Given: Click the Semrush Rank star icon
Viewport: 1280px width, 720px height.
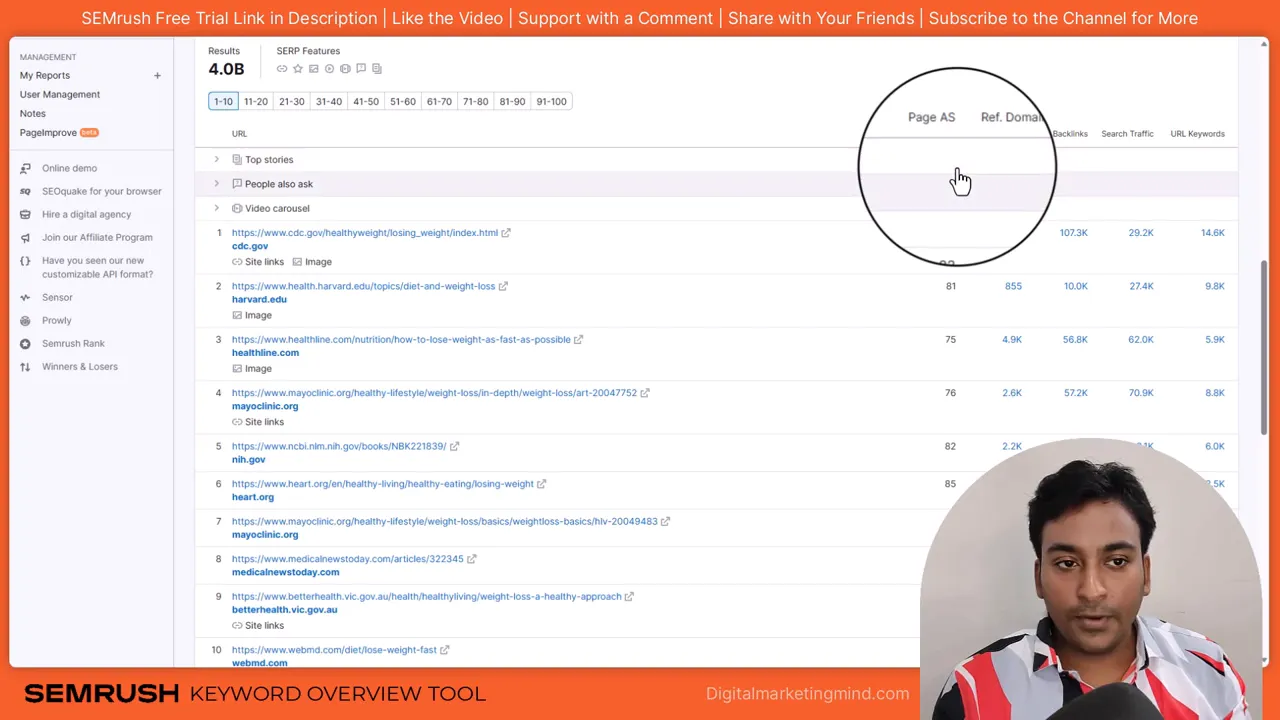Looking at the screenshot, I should (24, 343).
